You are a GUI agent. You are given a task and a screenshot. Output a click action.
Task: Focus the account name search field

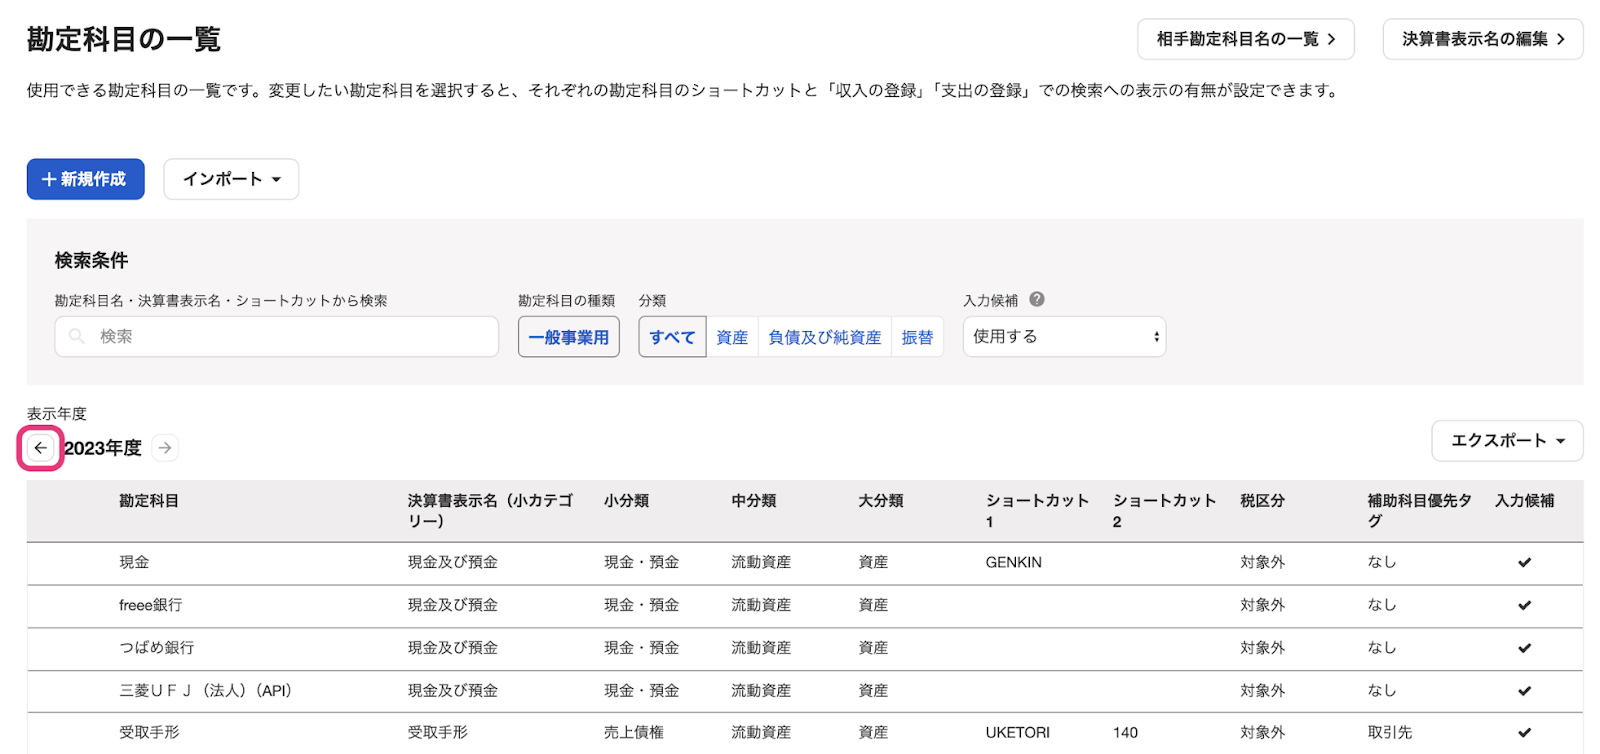pyautogui.click(x=277, y=337)
